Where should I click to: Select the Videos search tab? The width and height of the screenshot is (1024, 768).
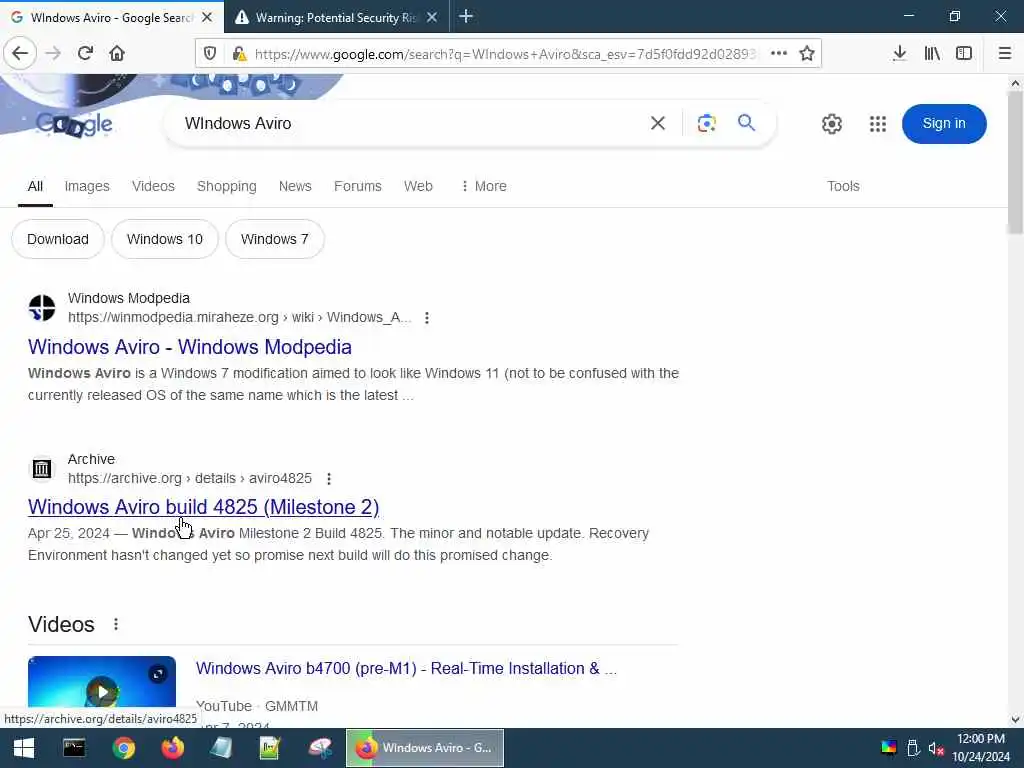153,186
